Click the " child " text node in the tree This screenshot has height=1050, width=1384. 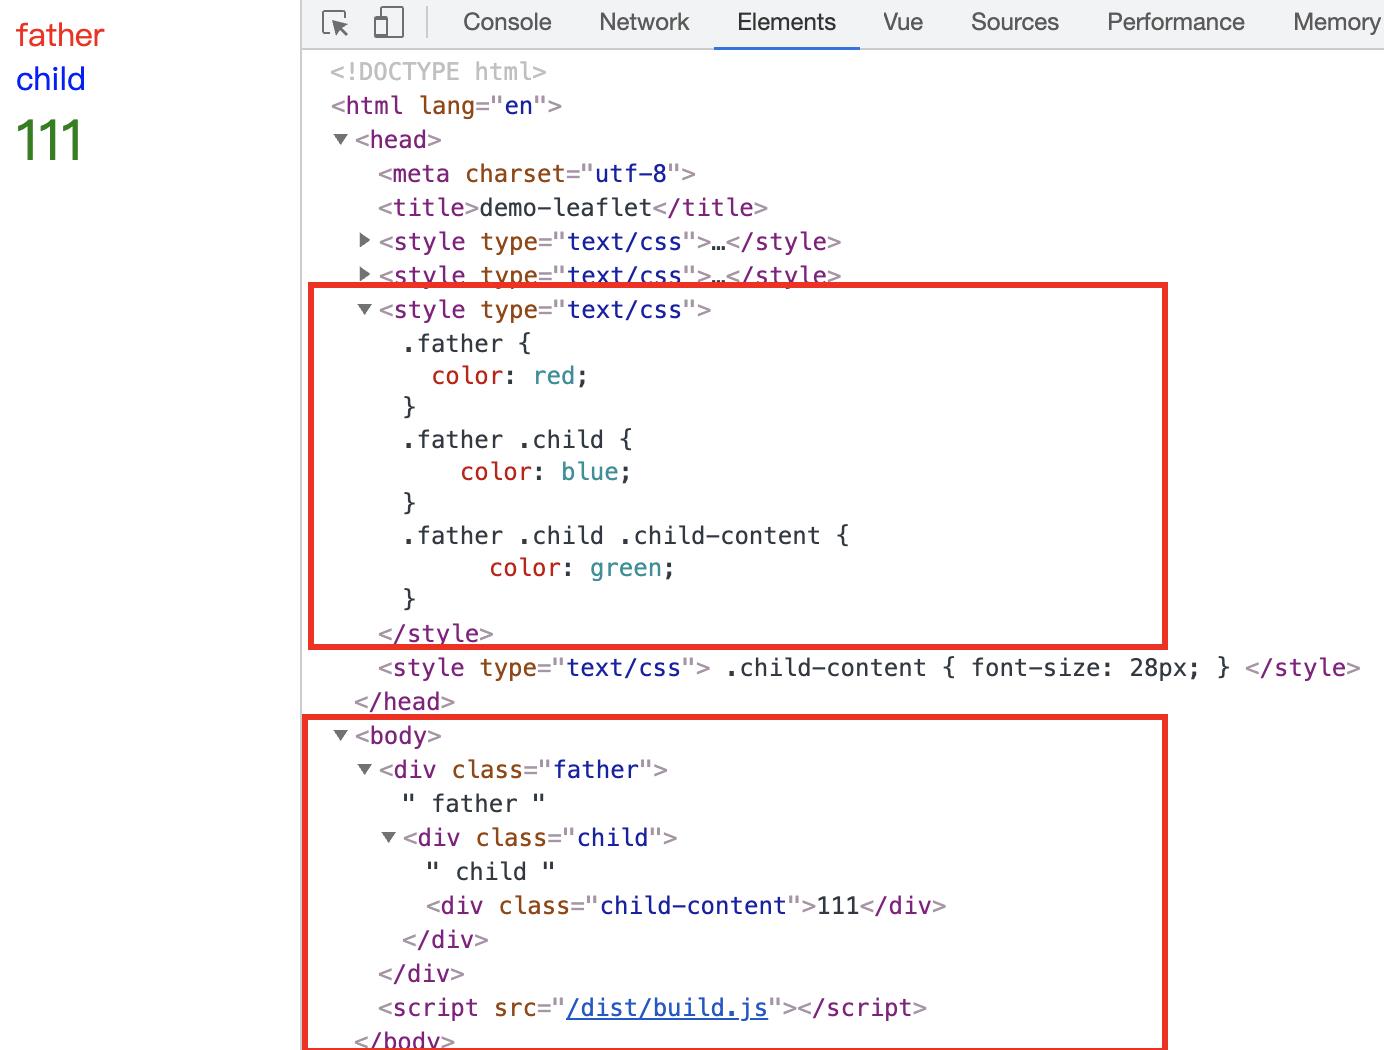pos(491,872)
